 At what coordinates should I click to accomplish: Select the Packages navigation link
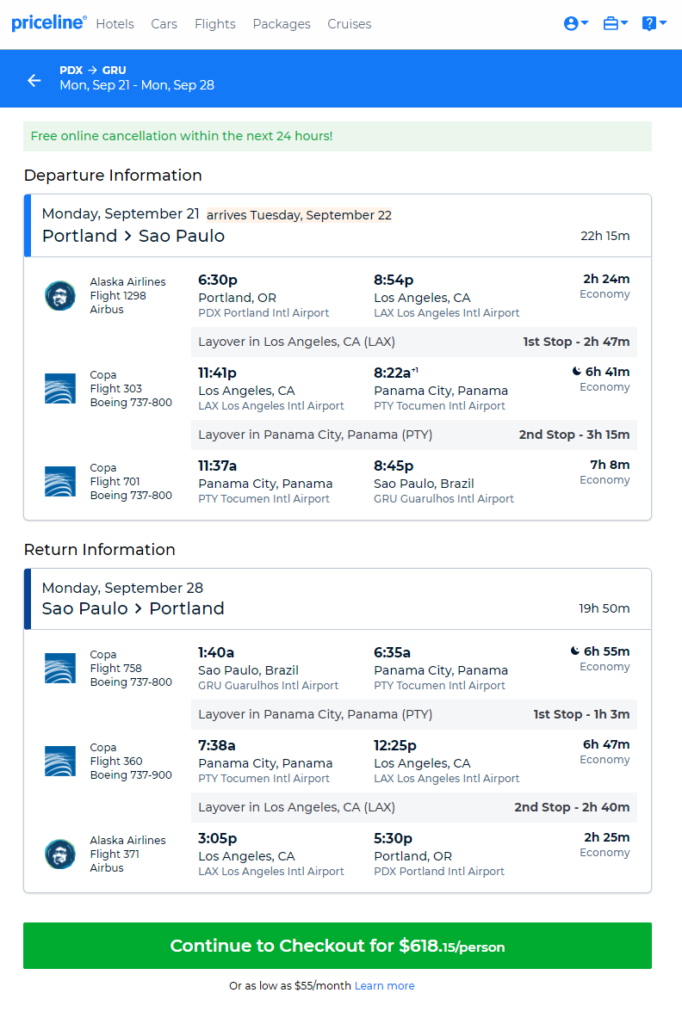(x=282, y=24)
